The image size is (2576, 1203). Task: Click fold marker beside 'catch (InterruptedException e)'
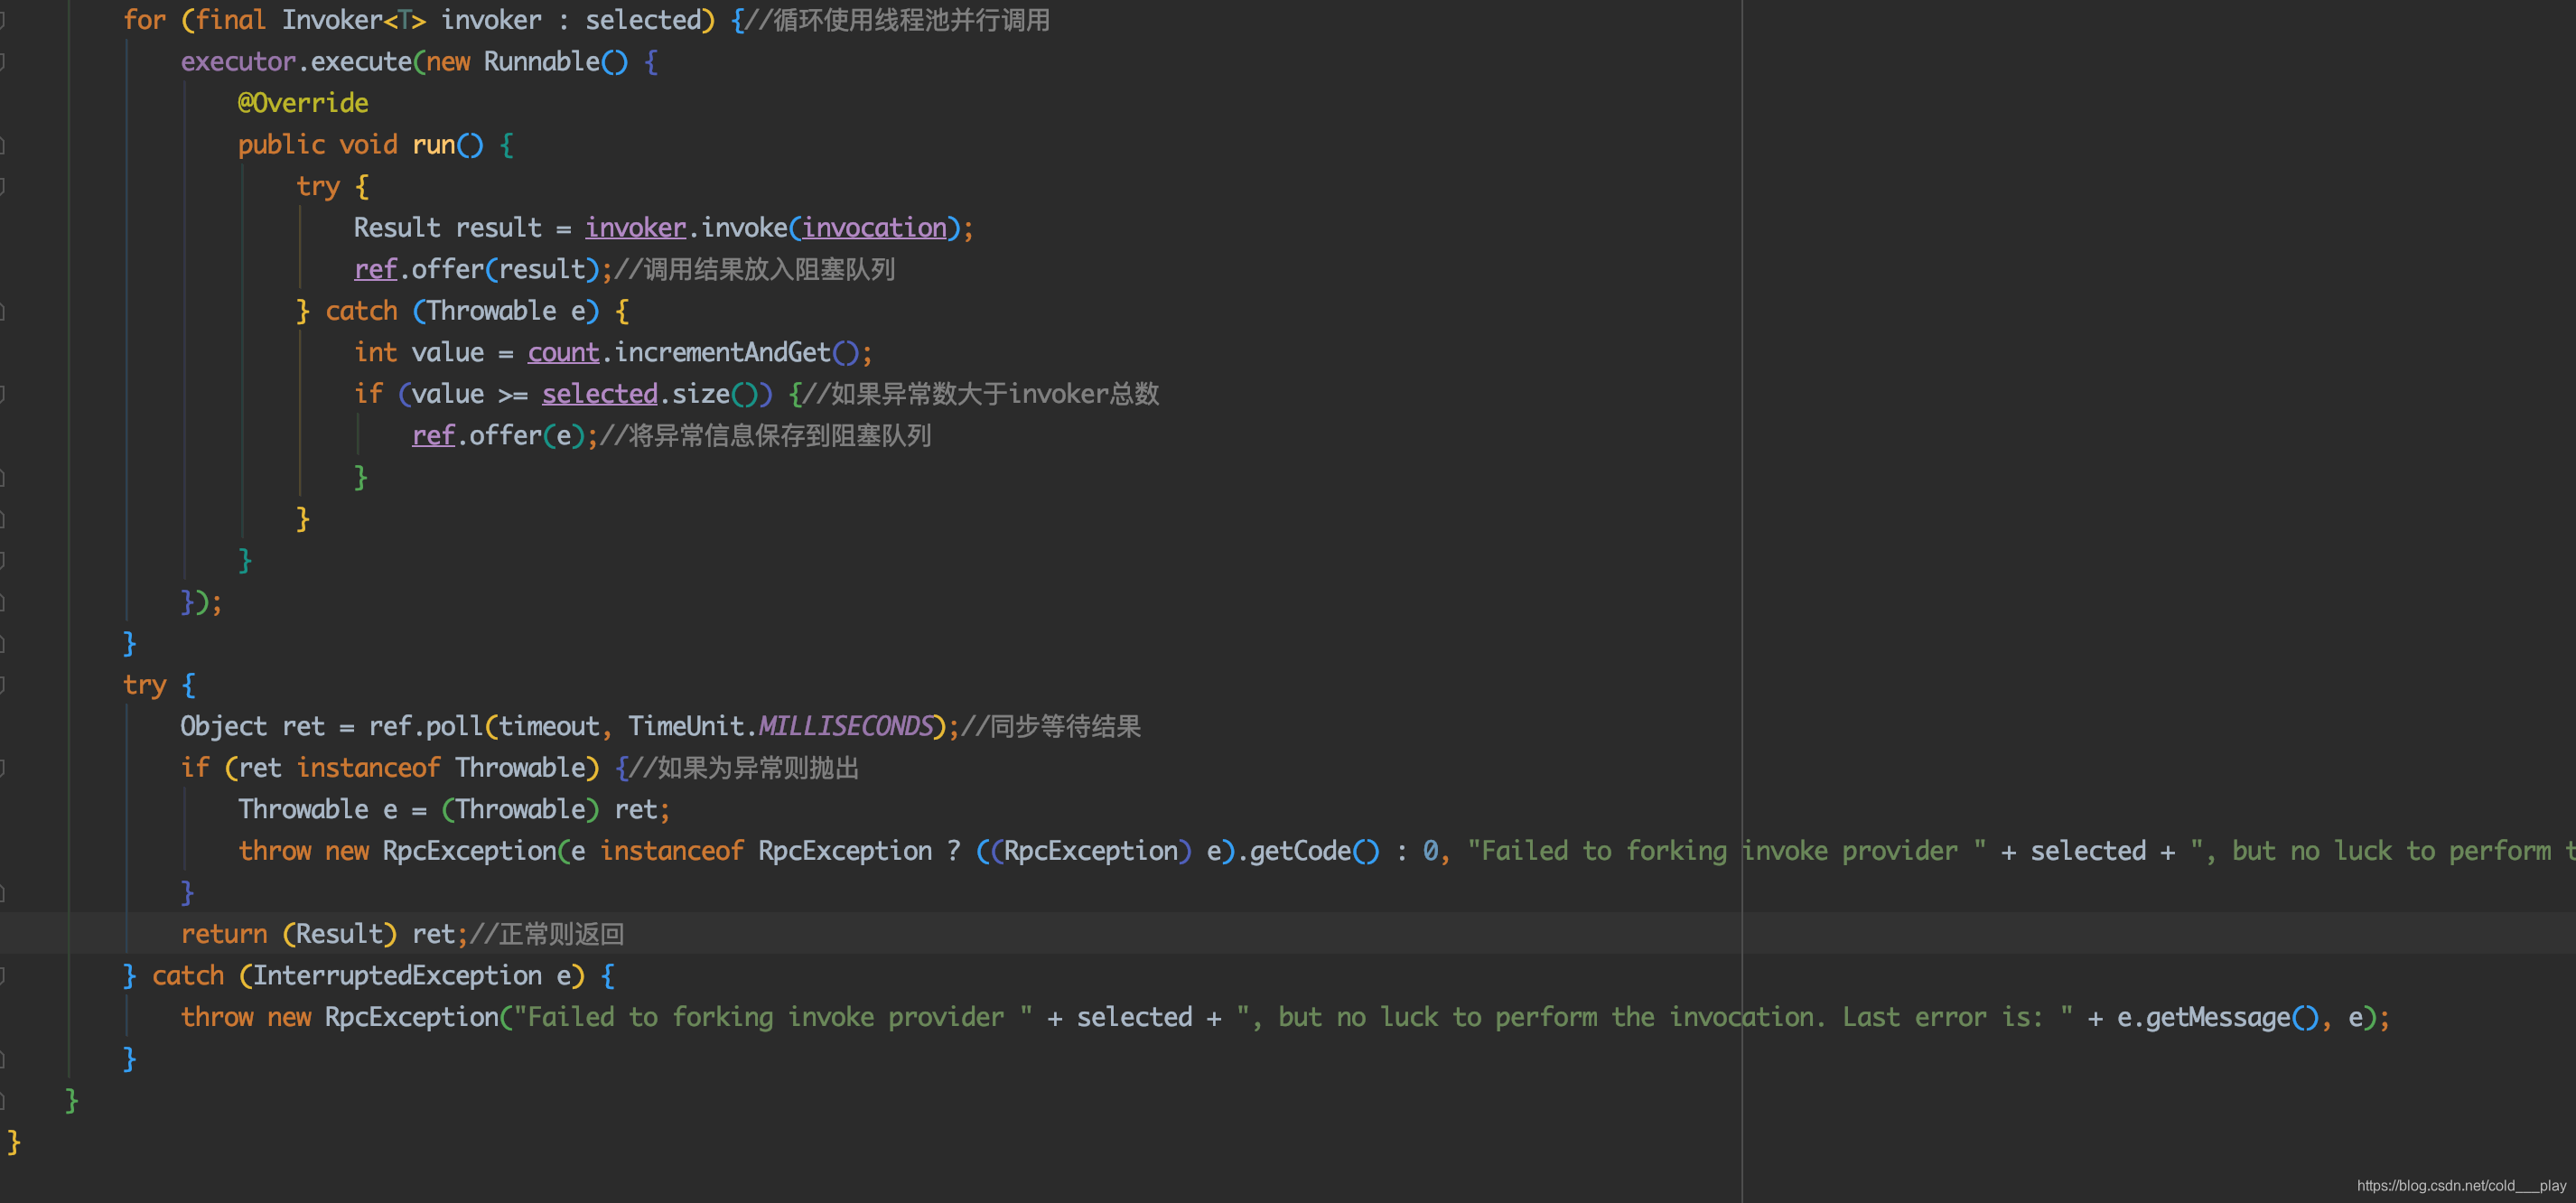pos(3,976)
